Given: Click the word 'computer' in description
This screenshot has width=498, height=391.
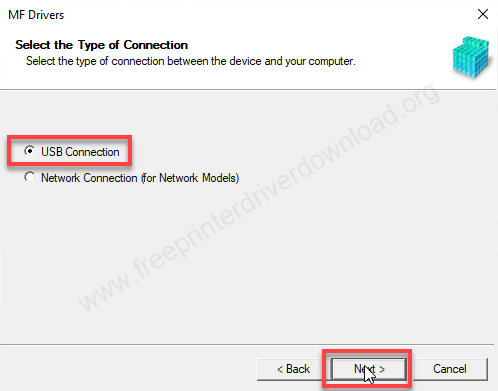Looking at the screenshot, I should point(330,62).
